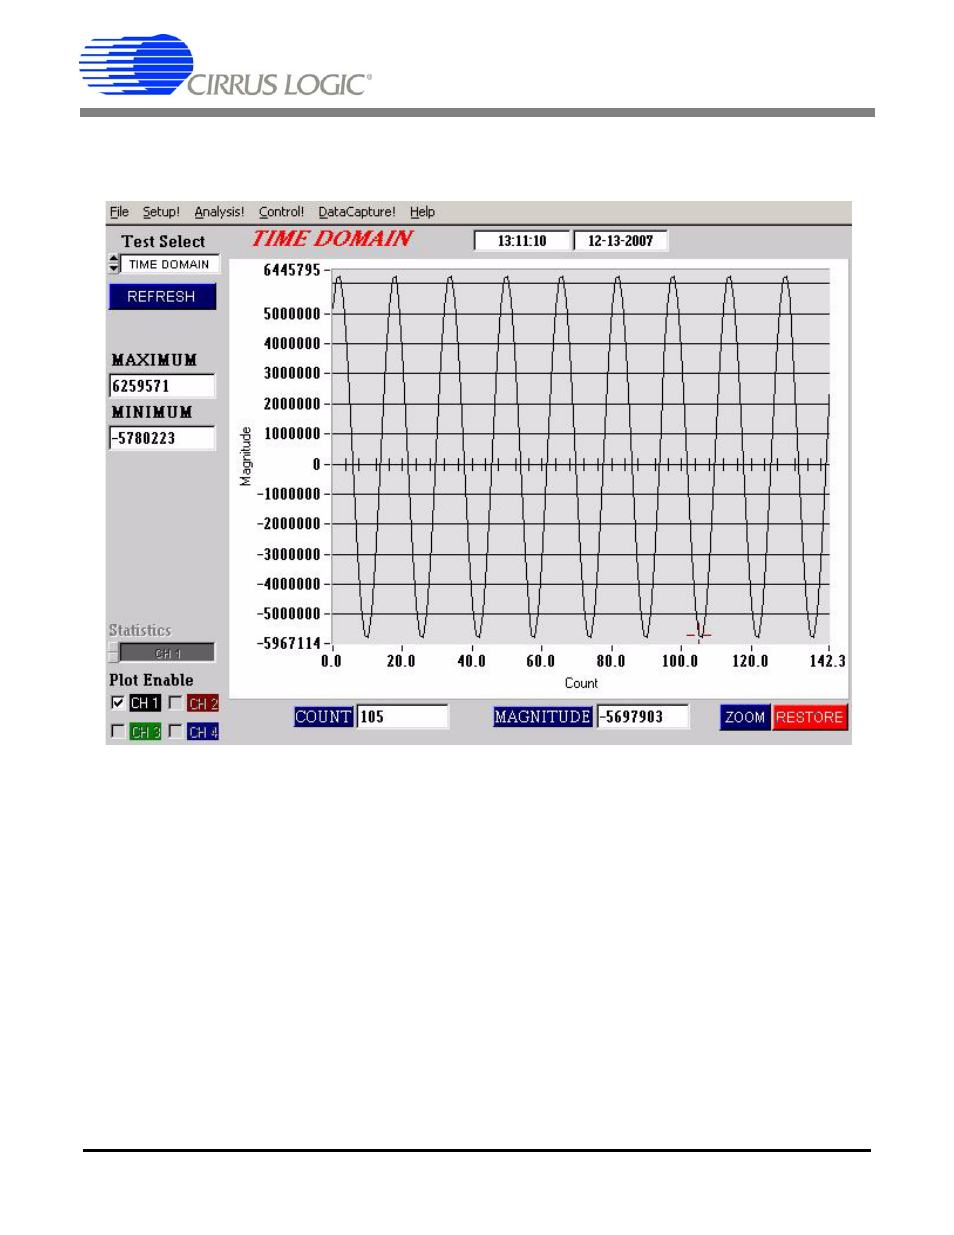Click the MAGNITUDE label

click(542, 717)
